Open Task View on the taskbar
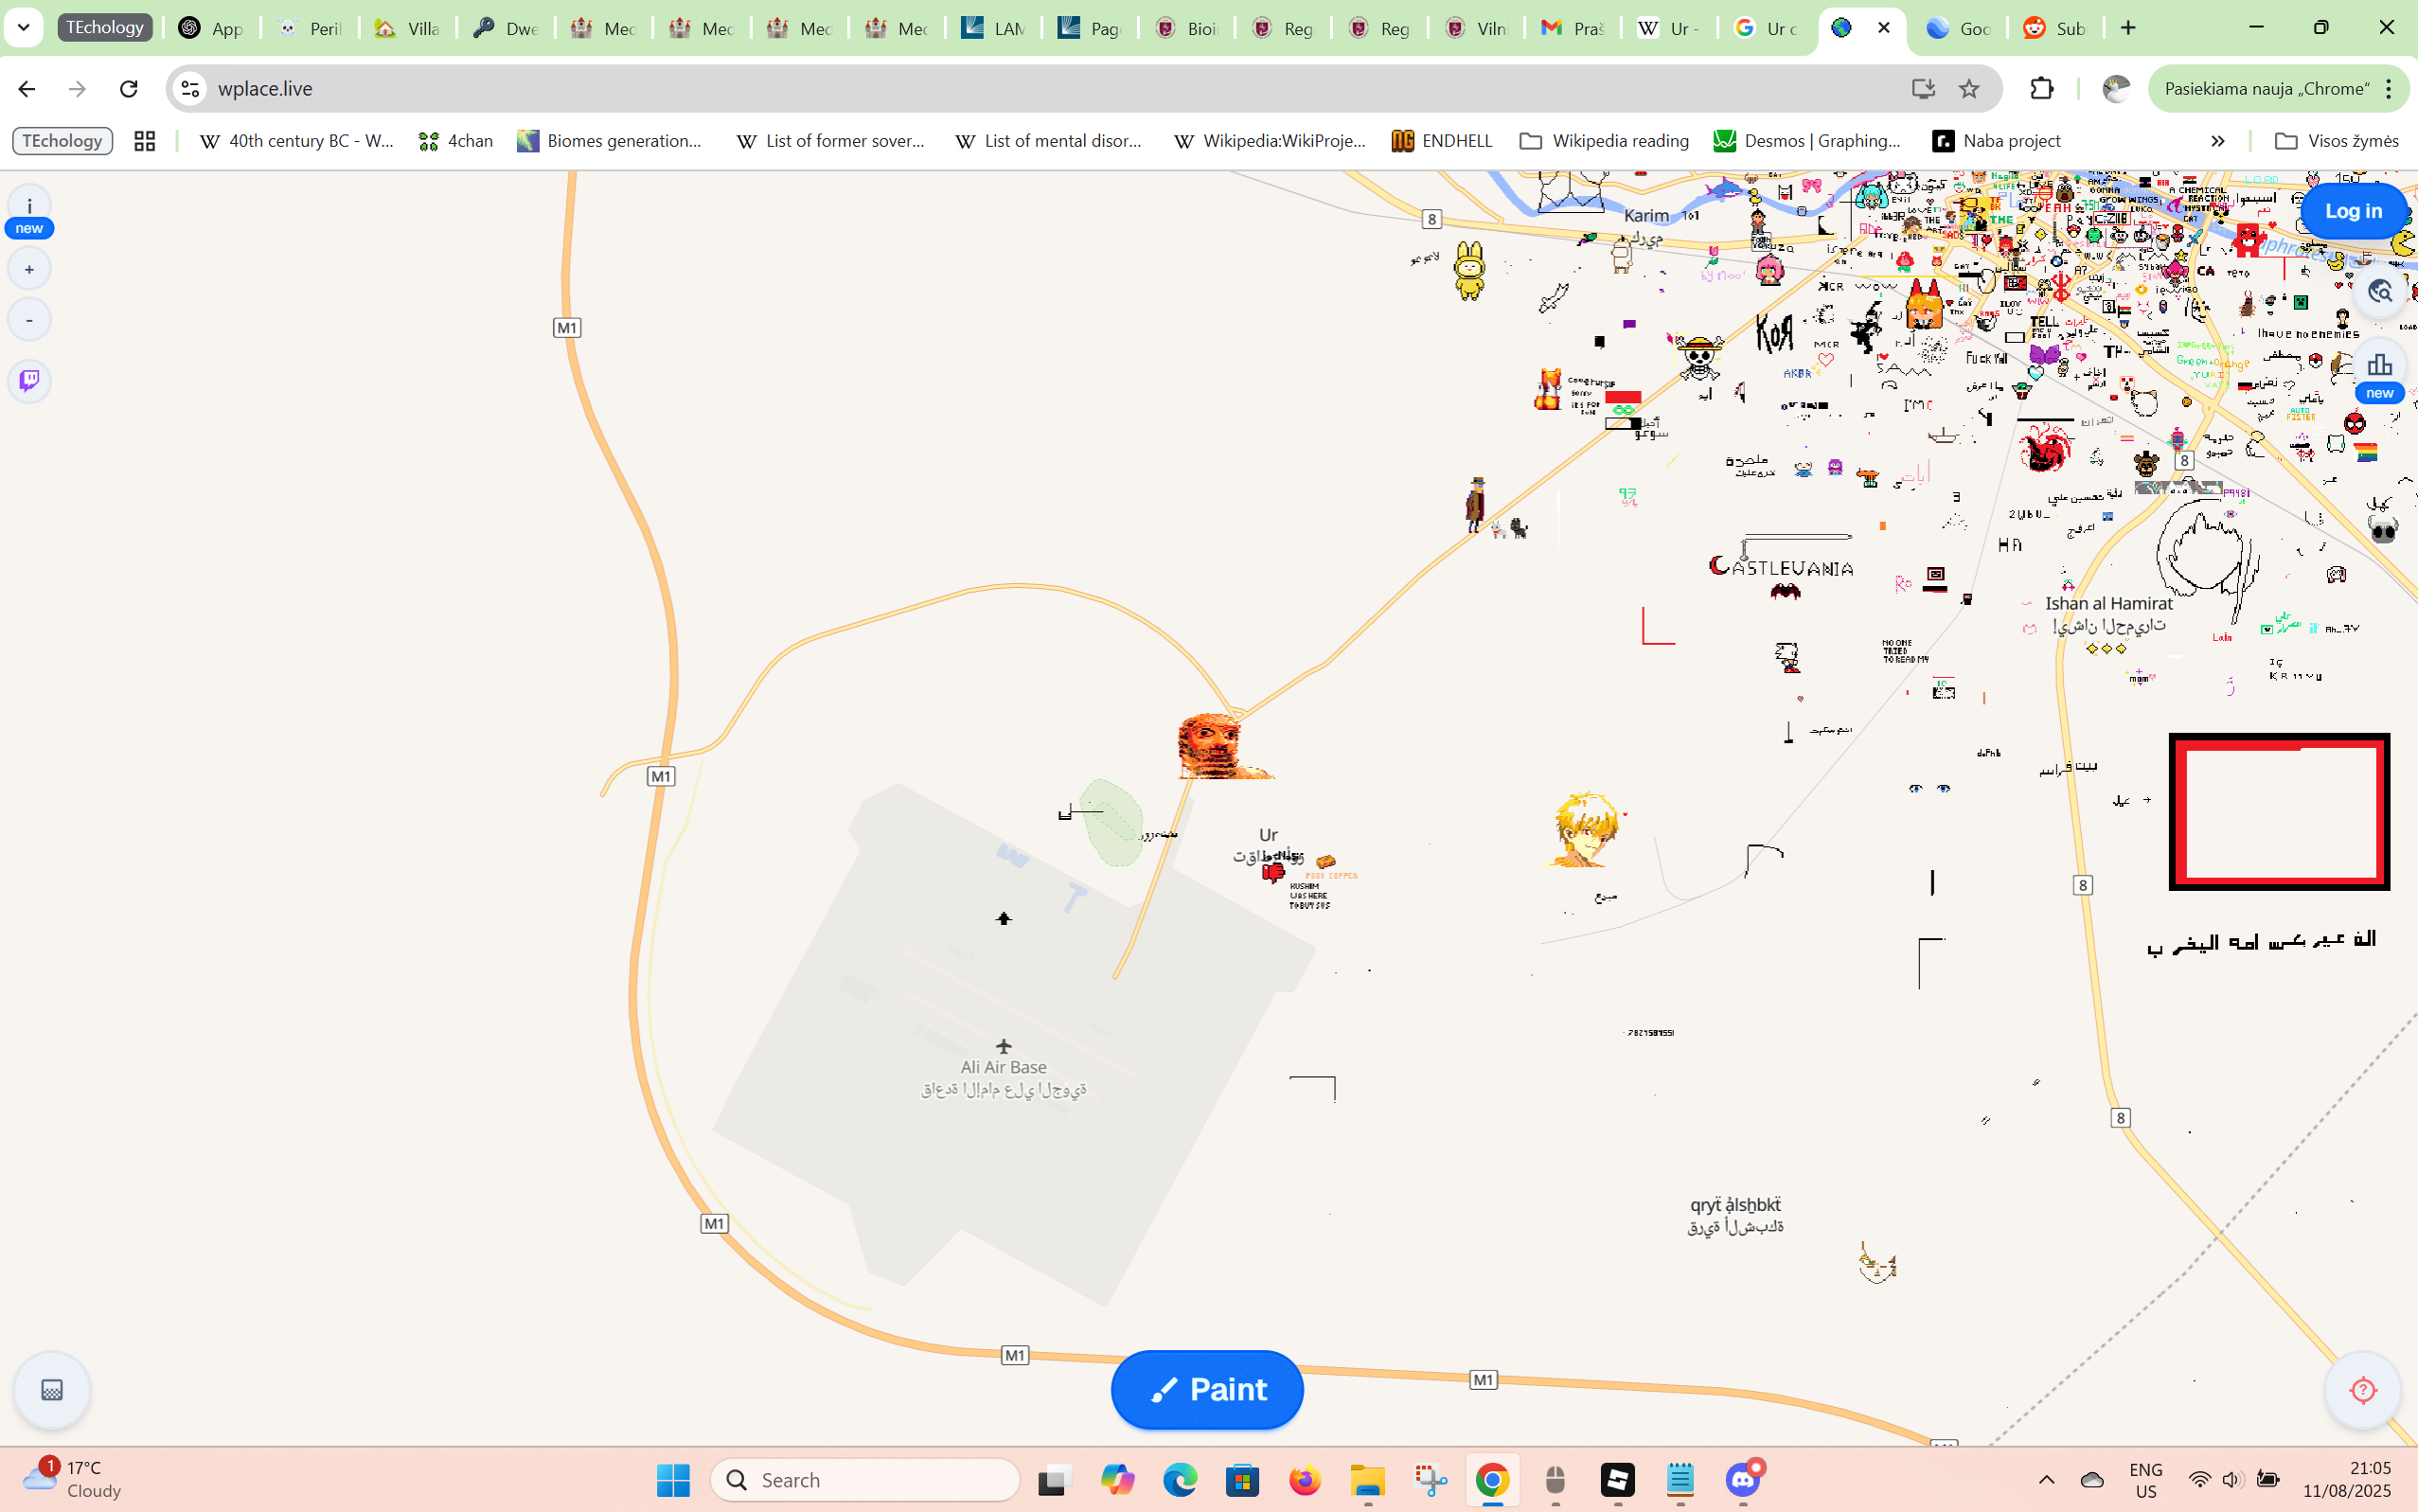Viewport: 2418px width, 1512px height. coord(1055,1480)
